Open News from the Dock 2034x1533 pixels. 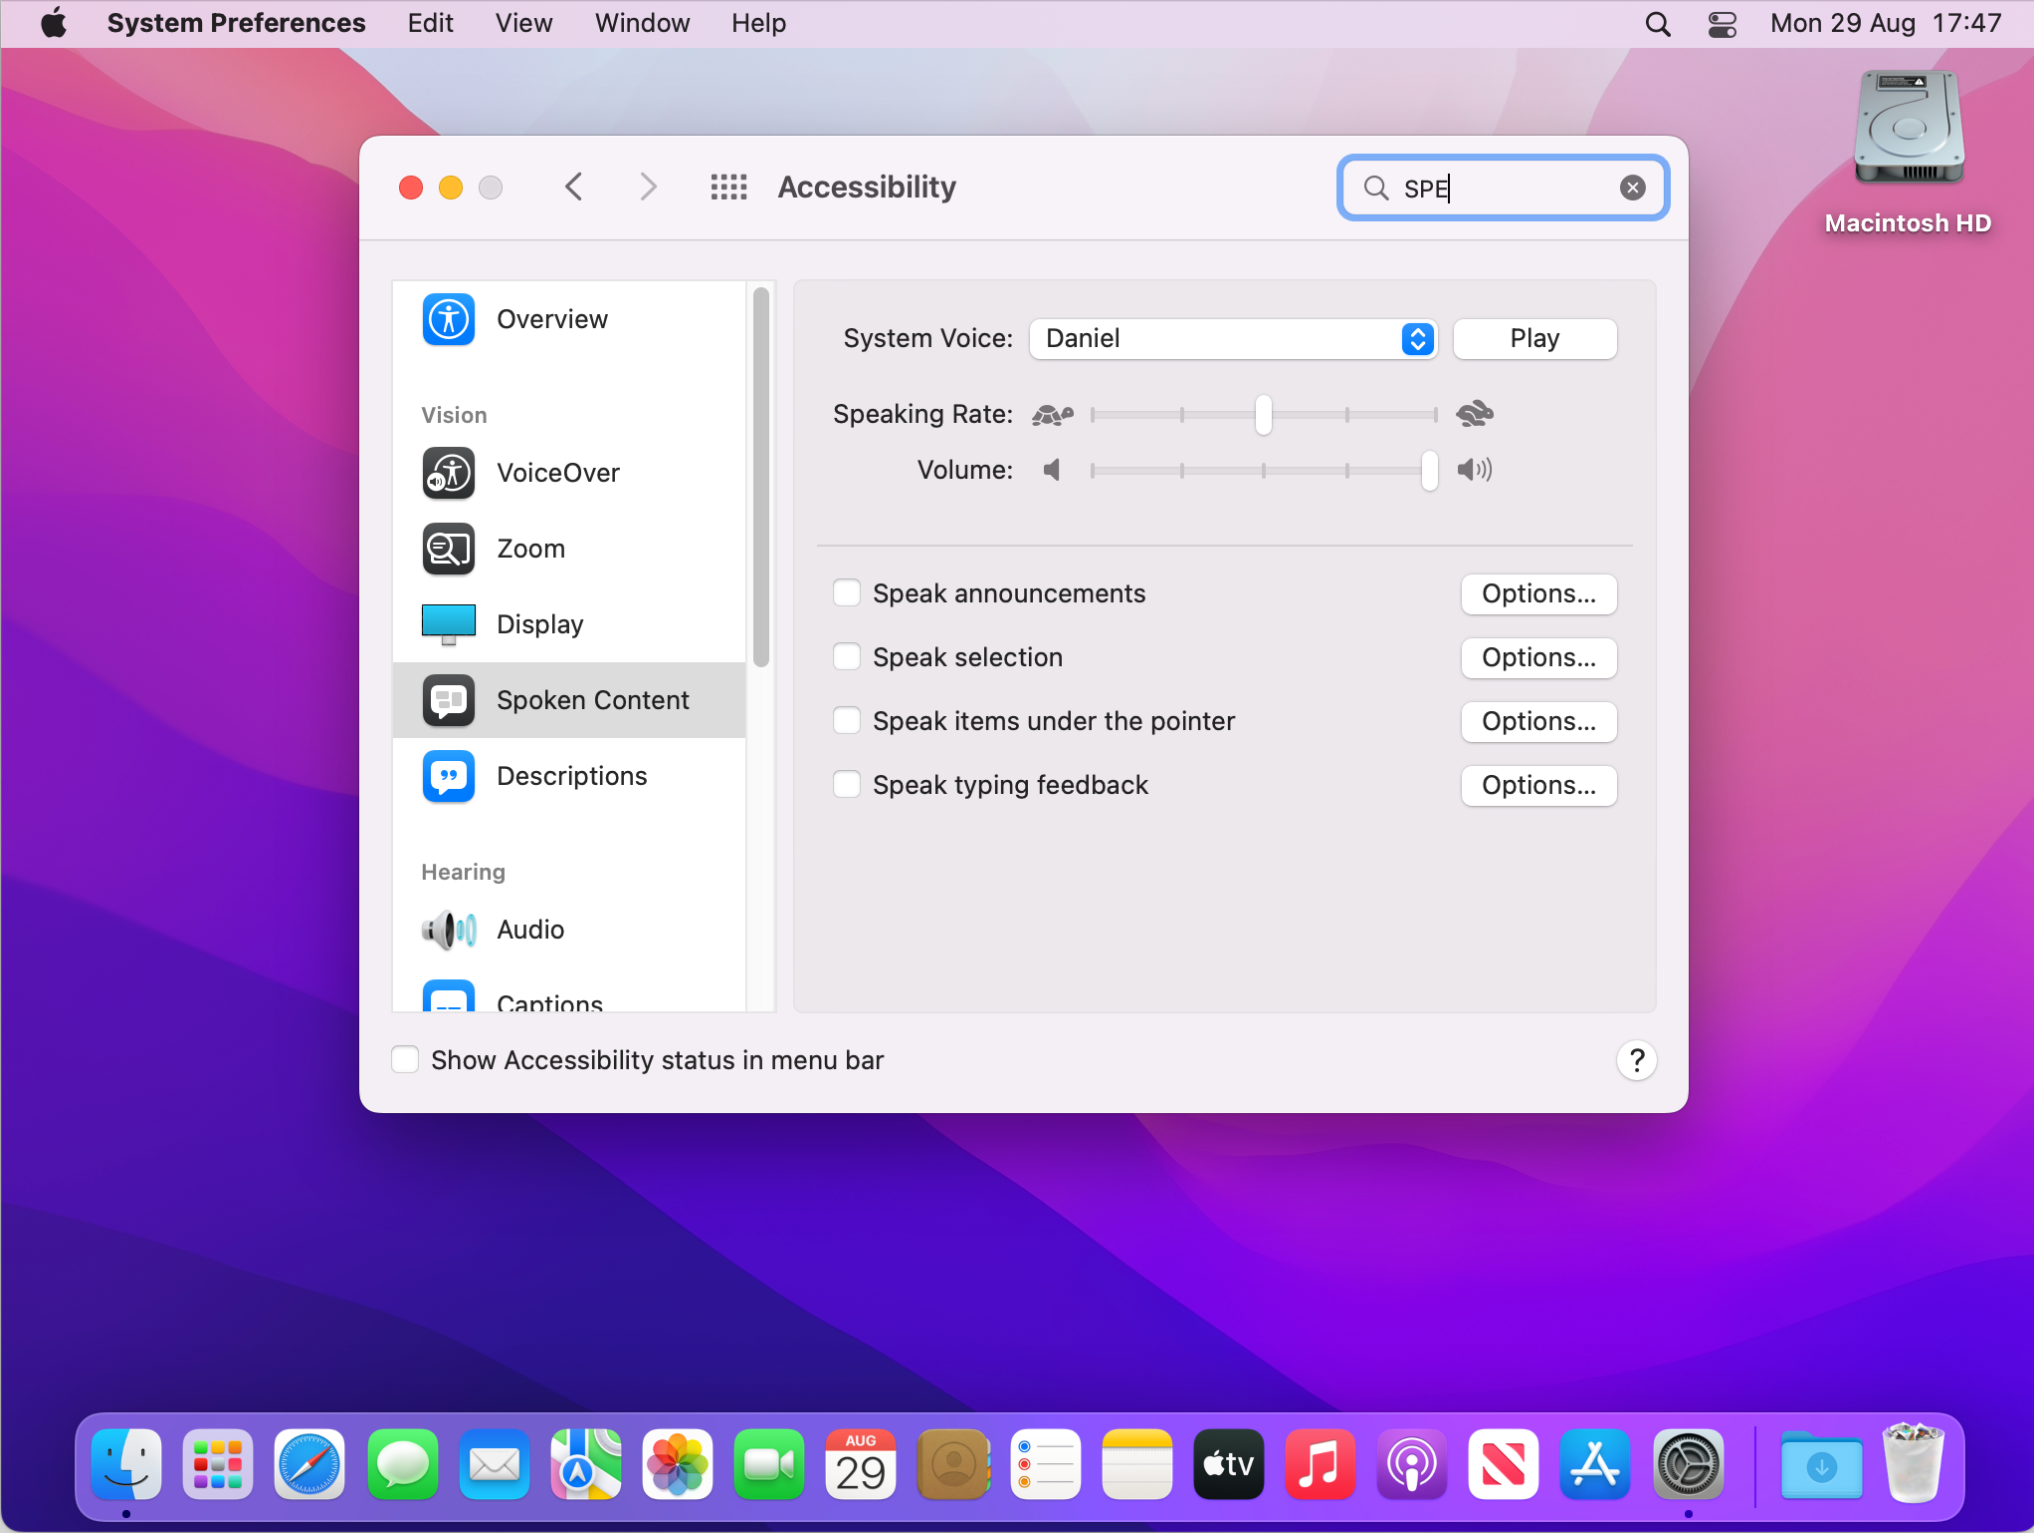tap(1504, 1465)
